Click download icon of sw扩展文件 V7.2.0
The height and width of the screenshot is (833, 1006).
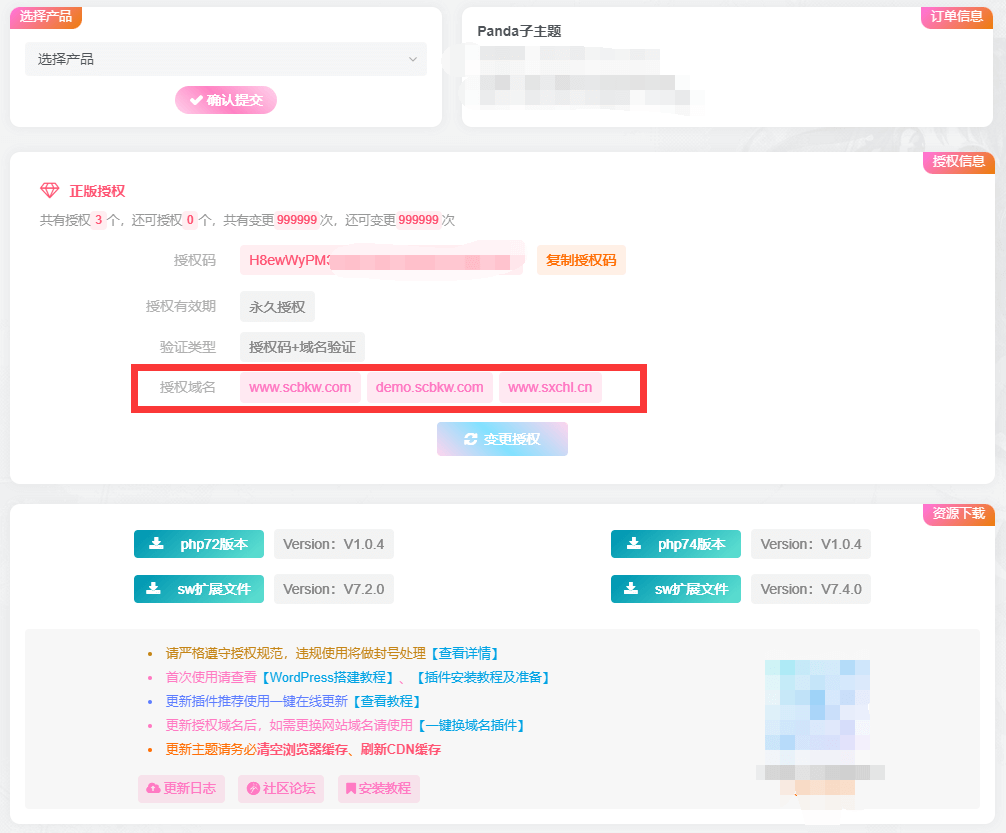tap(153, 588)
